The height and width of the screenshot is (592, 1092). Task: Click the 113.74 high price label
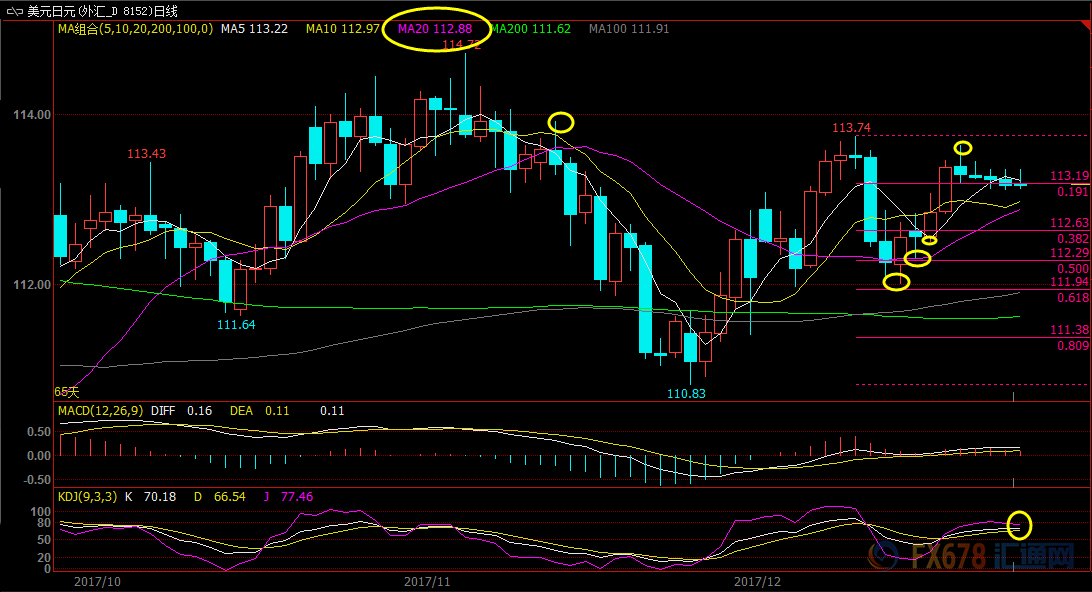point(851,128)
